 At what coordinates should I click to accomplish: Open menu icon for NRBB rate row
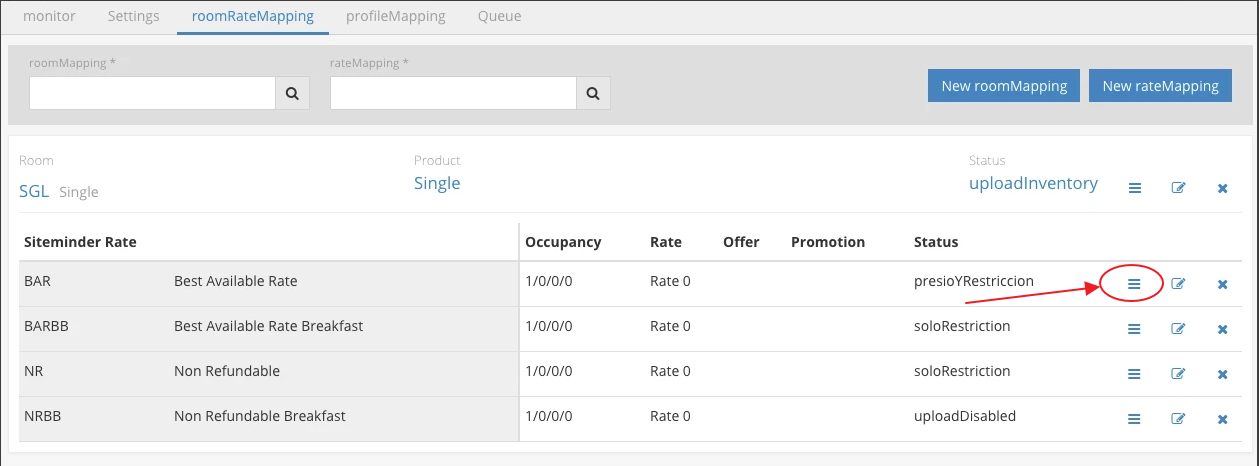point(1134,419)
